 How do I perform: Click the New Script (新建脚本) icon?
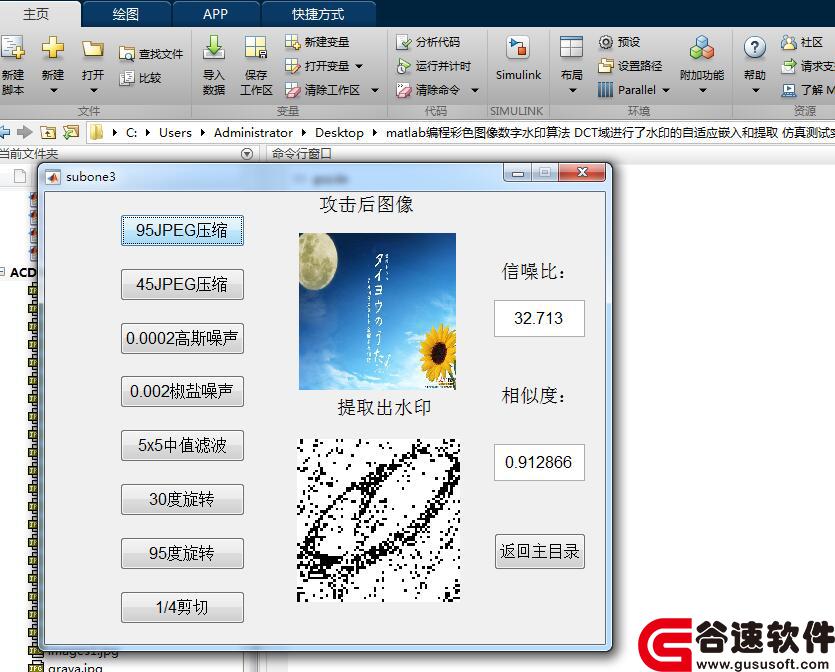pos(12,48)
